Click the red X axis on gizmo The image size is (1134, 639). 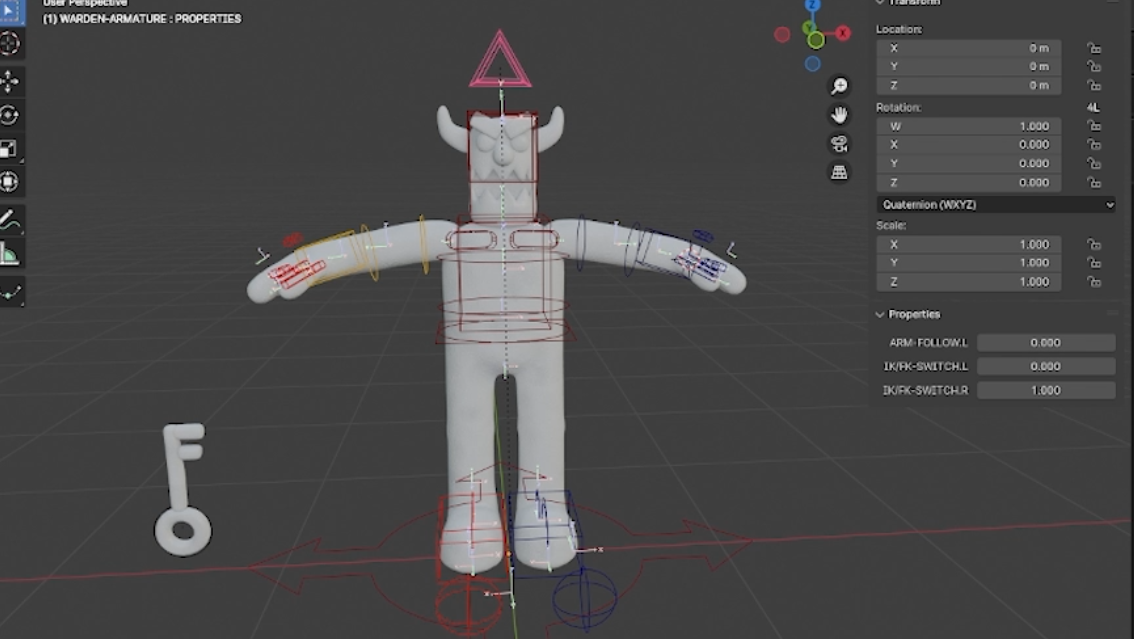pyautogui.click(x=843, y=33)
